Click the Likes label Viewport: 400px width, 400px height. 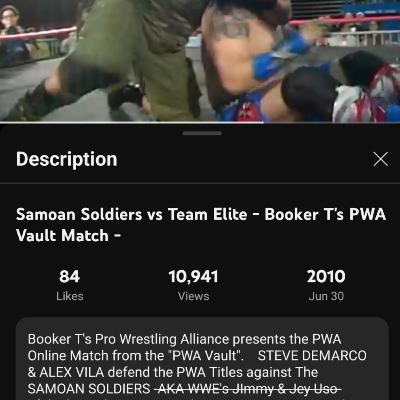pyautogui.click(x=69, y=296)
